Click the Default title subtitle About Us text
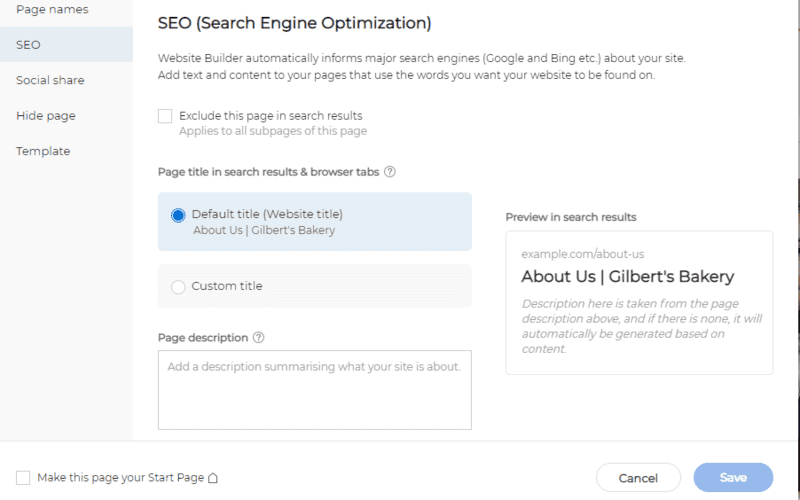Image resolution: width=800 pixels, height=500 pixels. 264,230
